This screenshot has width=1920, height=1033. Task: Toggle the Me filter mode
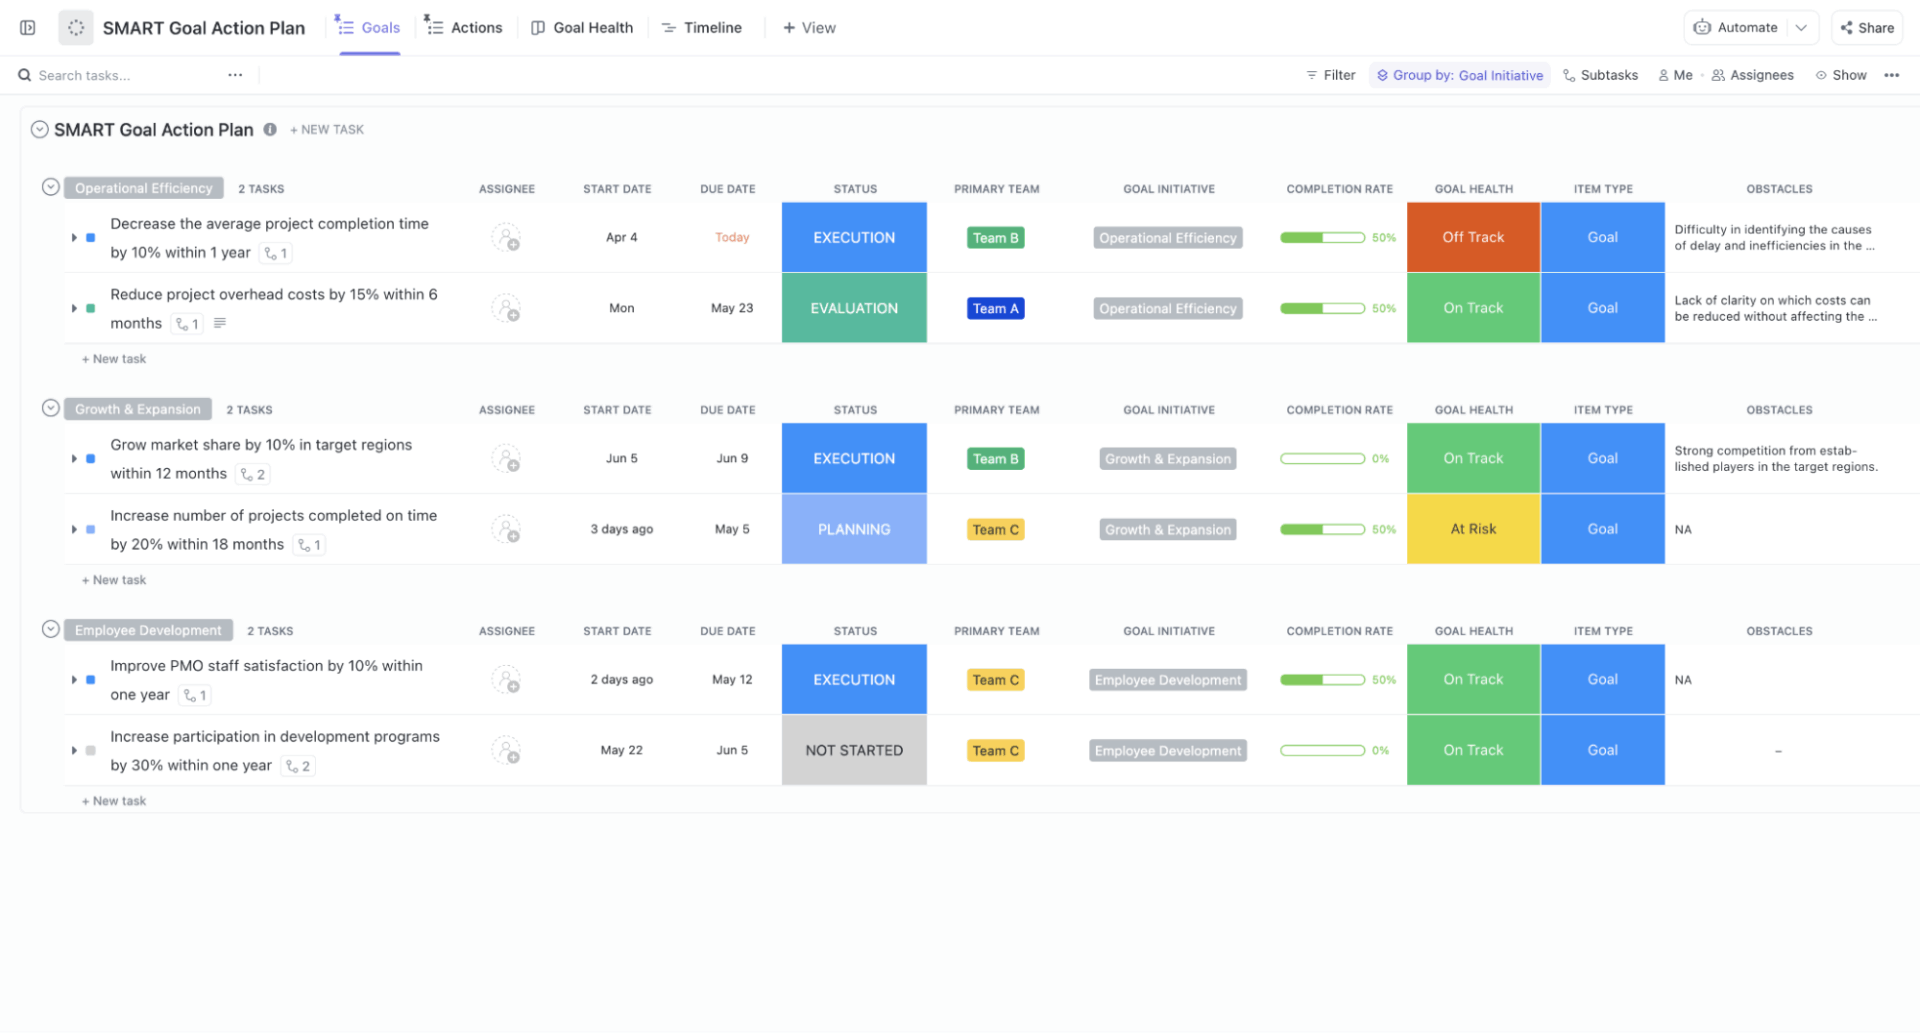click(x=1676, y=75)
